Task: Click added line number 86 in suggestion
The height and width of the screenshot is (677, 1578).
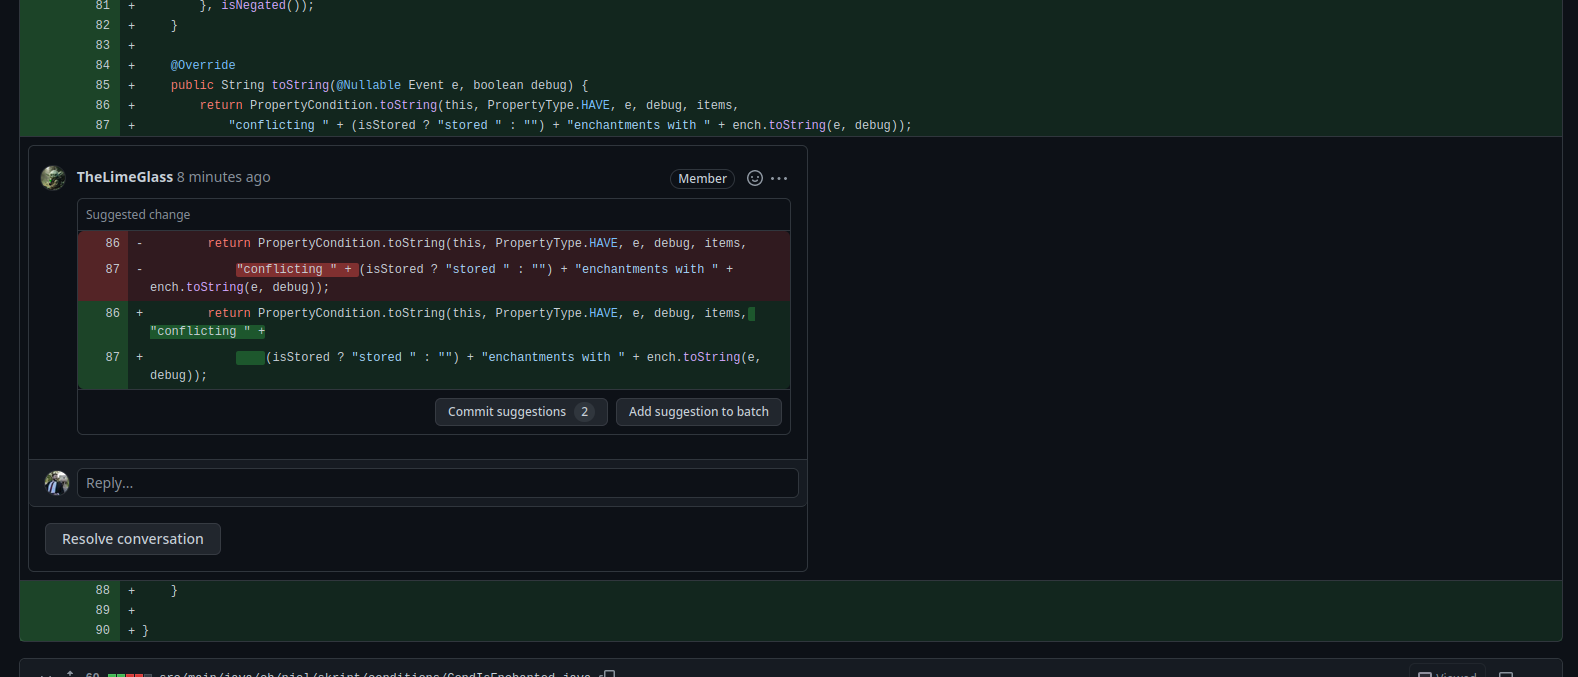Action: click(x=113, y=313)
